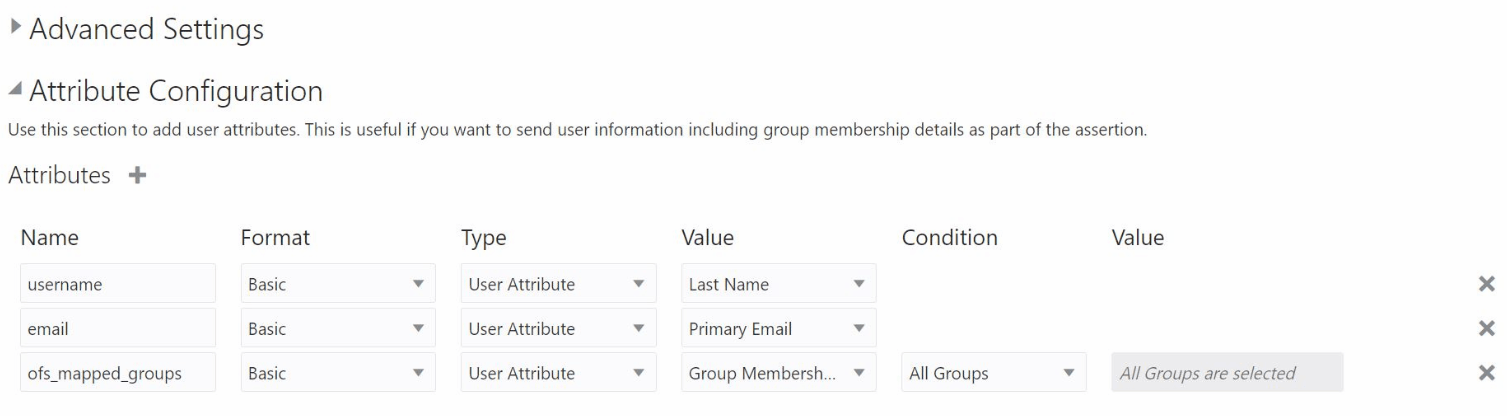Open the All Groups condition dropdown

(x=993, y=373)
